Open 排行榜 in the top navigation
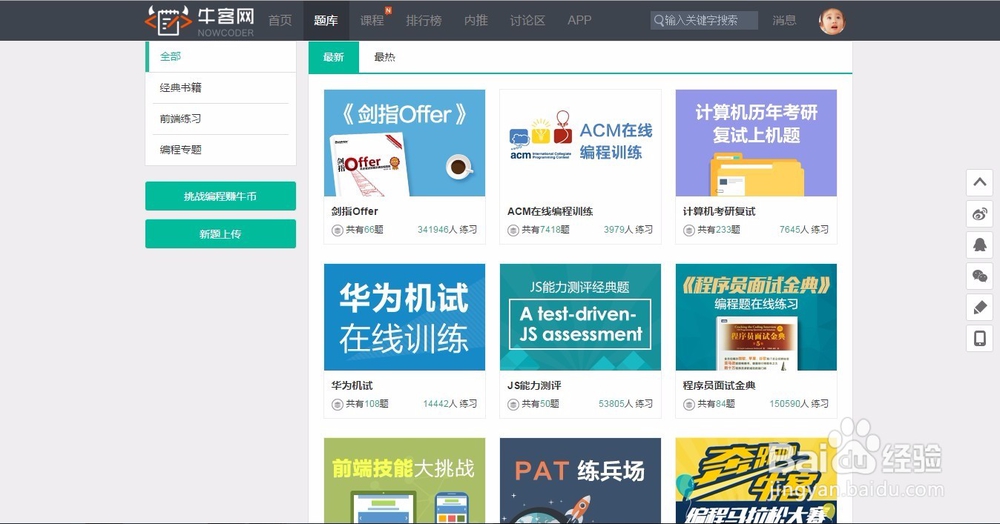Viewport: 1000px width, 524px height. tap(423, 20)
